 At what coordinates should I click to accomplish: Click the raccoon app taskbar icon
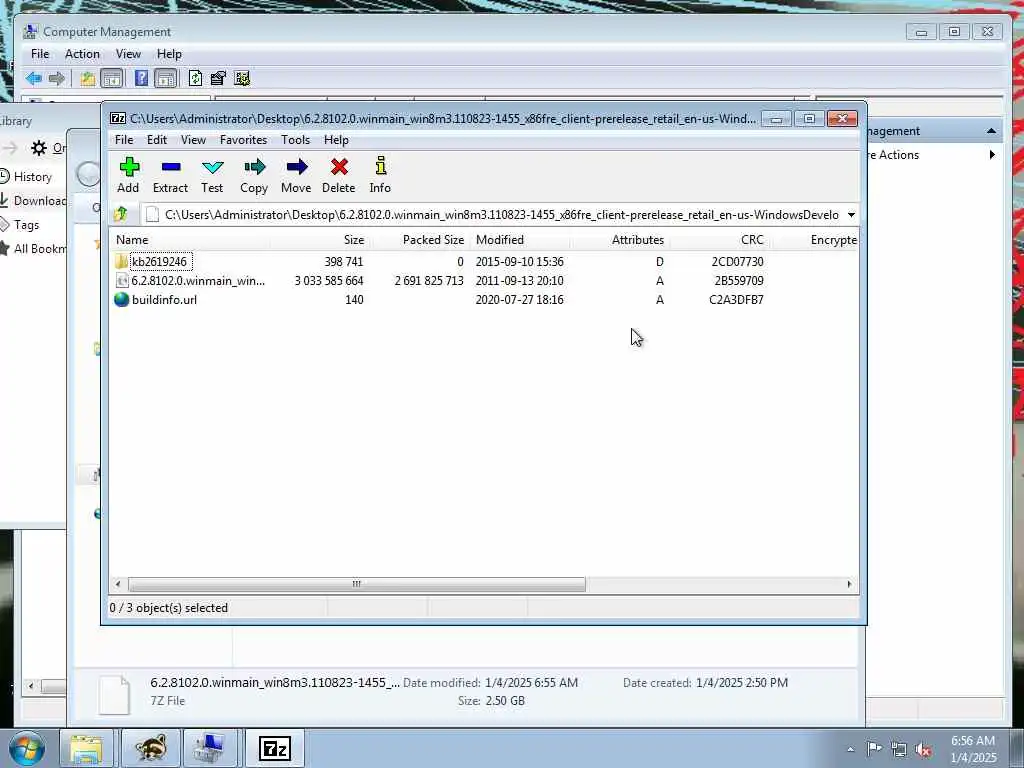point(150,748)
